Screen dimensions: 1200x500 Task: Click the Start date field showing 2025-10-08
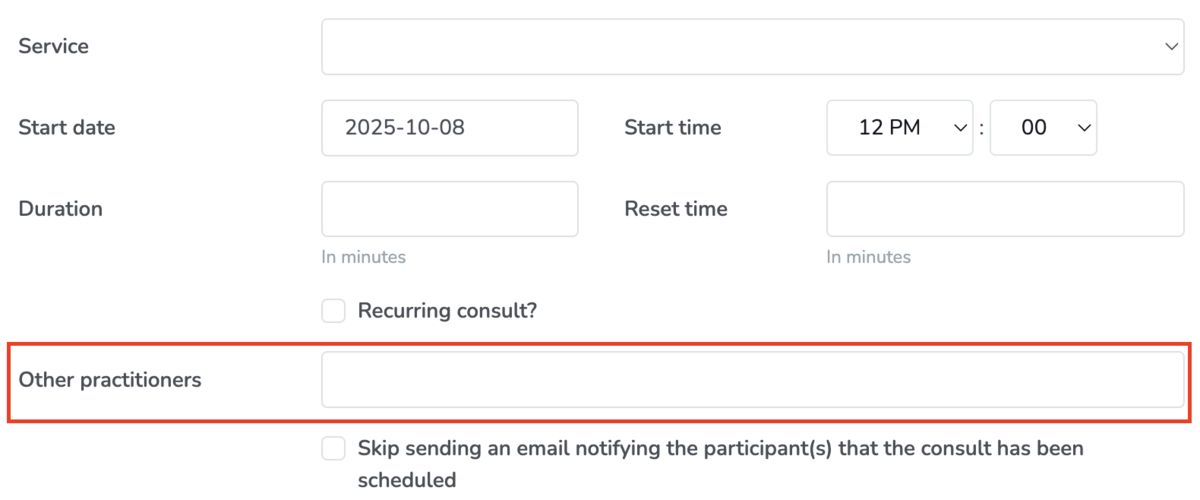click(x=449, y=128)
